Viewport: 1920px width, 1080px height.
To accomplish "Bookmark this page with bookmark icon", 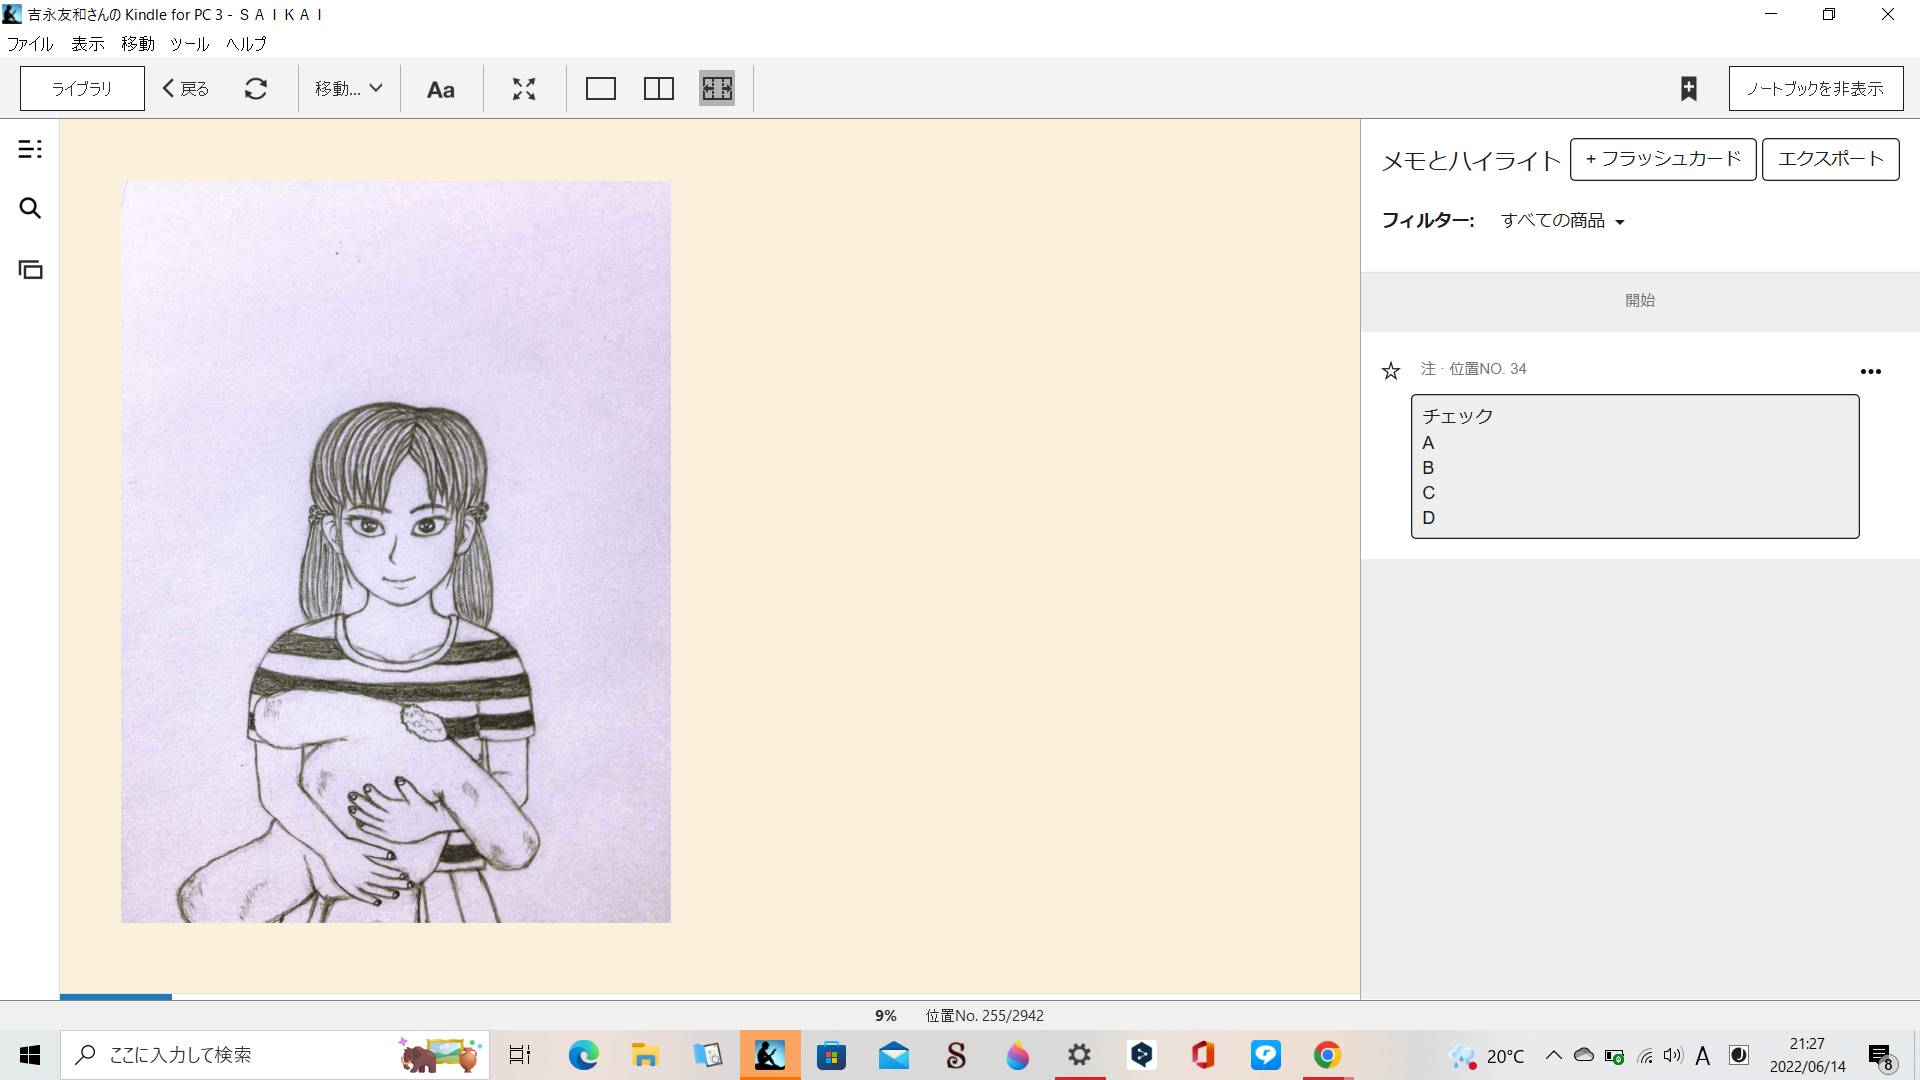I will click(1689, 89).
